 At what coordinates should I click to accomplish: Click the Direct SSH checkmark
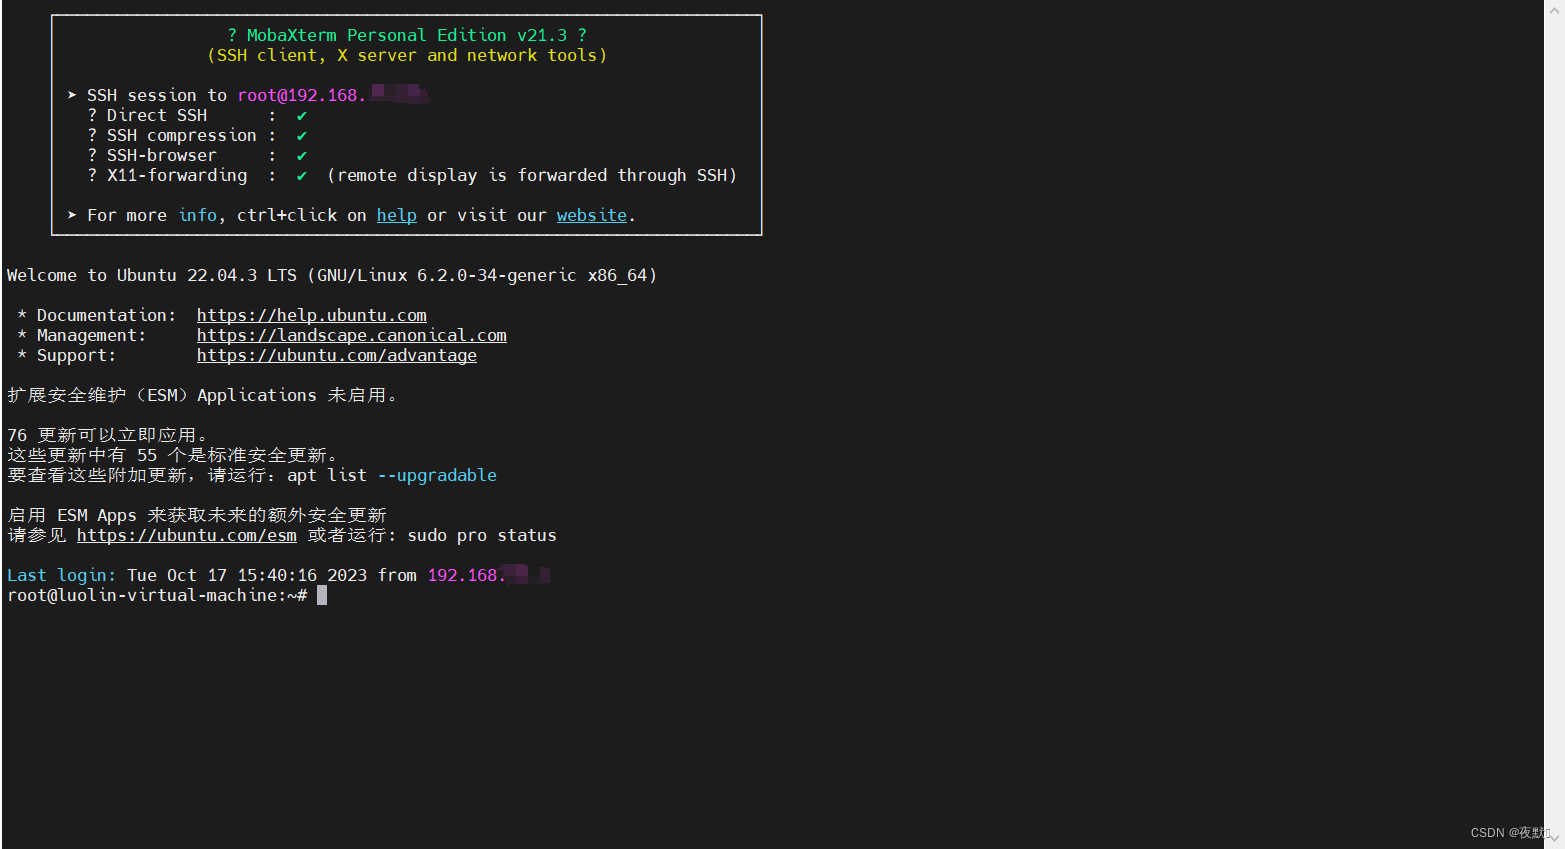pos(302,115)
